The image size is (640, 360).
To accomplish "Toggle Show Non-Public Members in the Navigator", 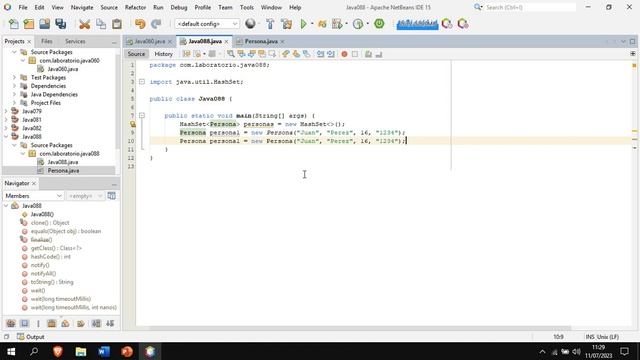I will [51, 324].
